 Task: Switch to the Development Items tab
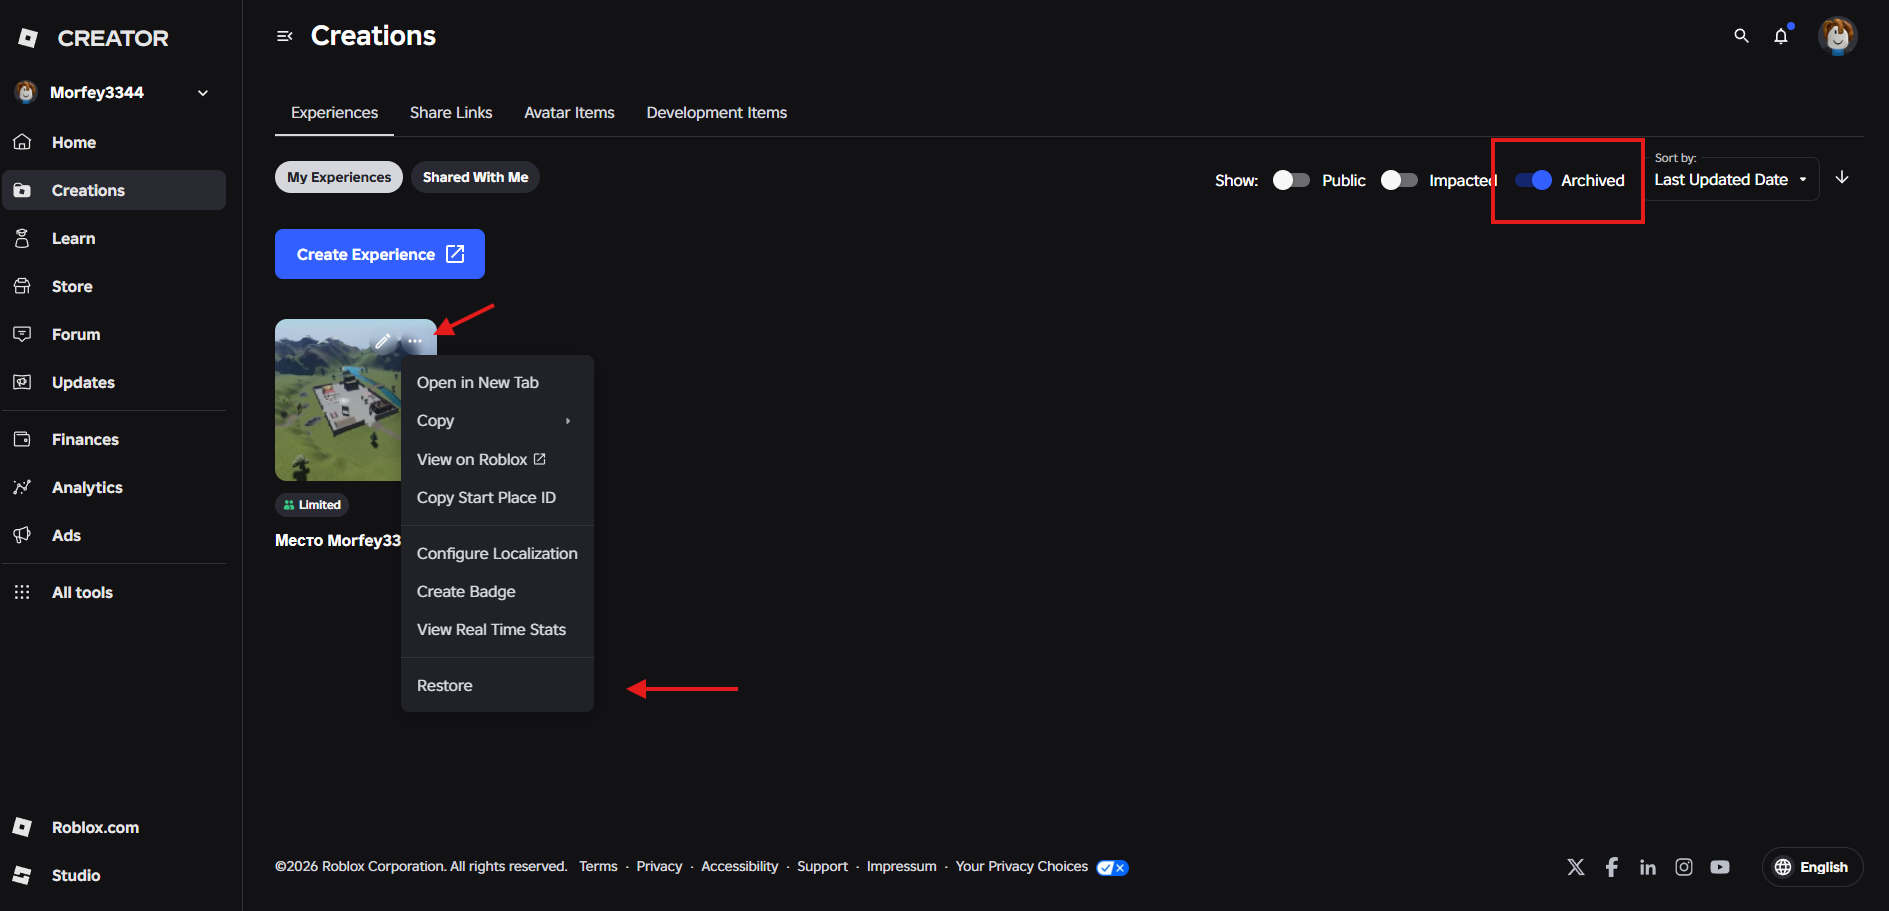click(x=717, y=113)
